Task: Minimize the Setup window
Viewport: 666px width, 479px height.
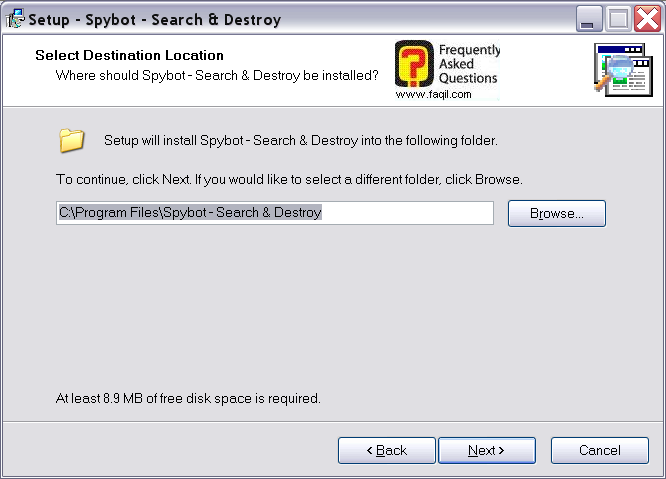Action: (x=589, y=19)
